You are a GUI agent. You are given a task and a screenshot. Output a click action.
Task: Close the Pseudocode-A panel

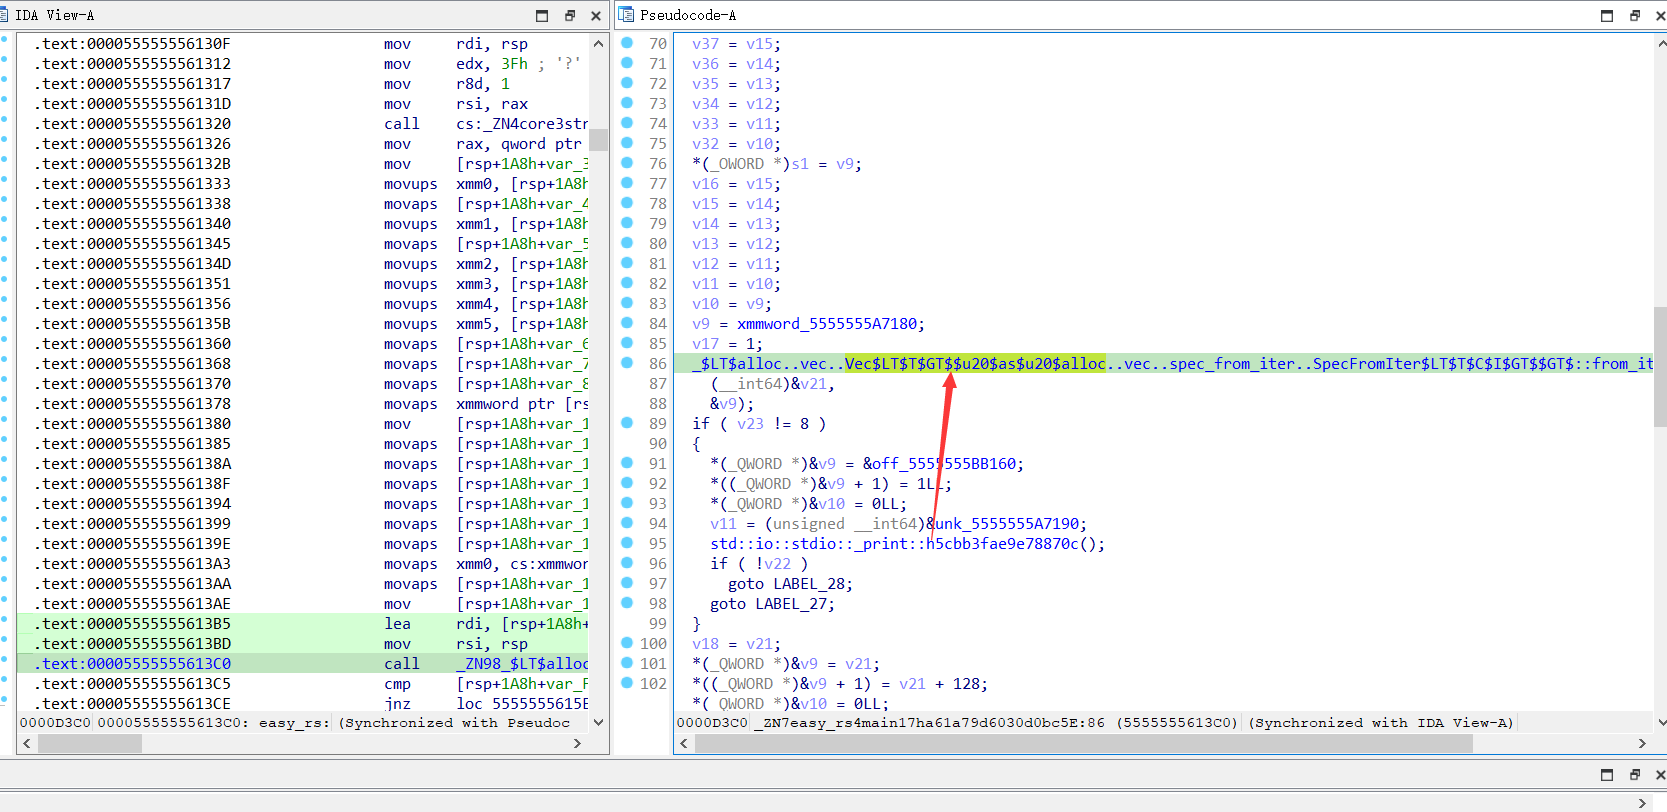[1660, 15]
